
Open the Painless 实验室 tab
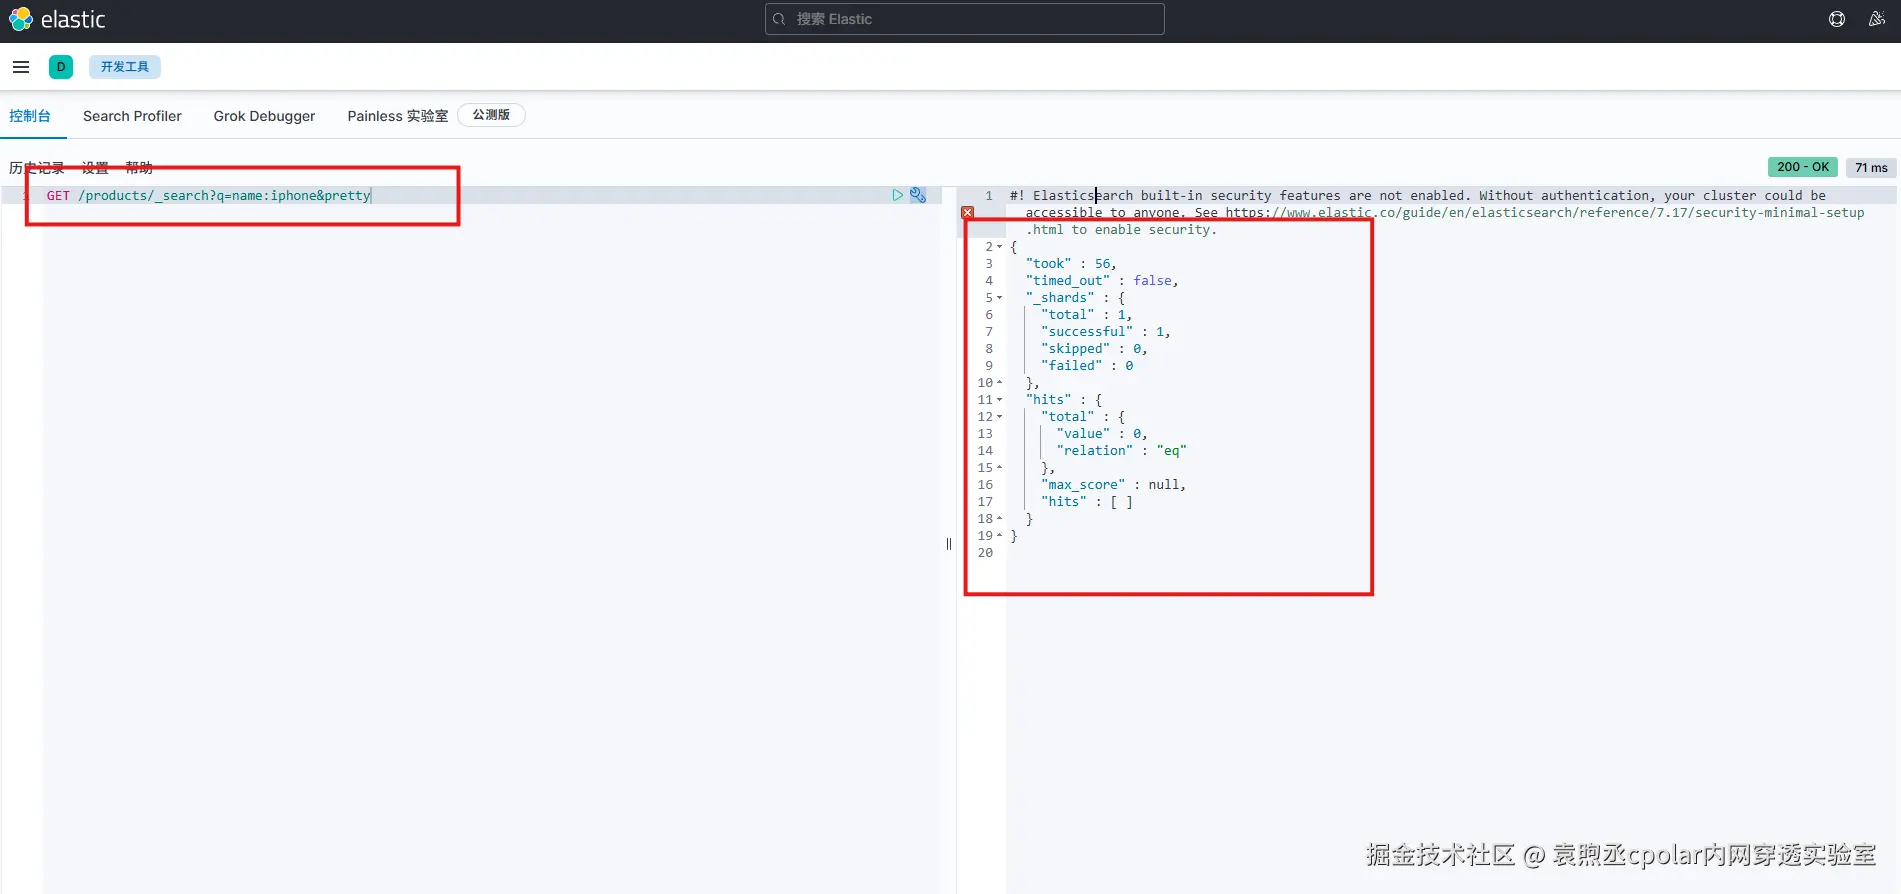(397, 116)
